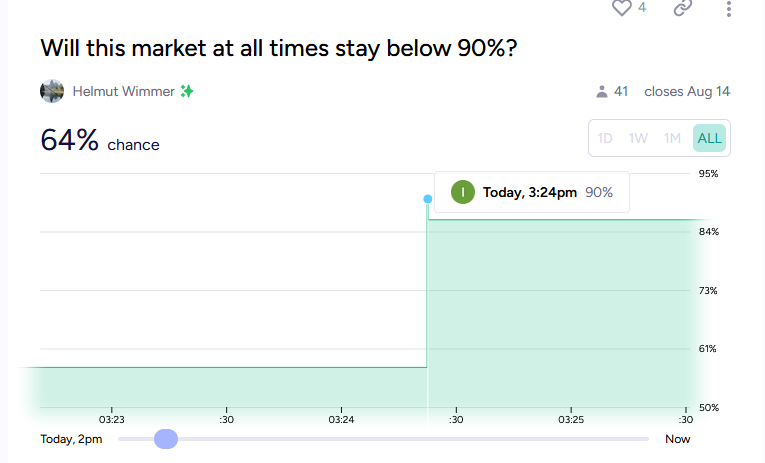Select the 1M time range
Image resolution: width=765 pixels, height=463 pixels.
[672, 139]
